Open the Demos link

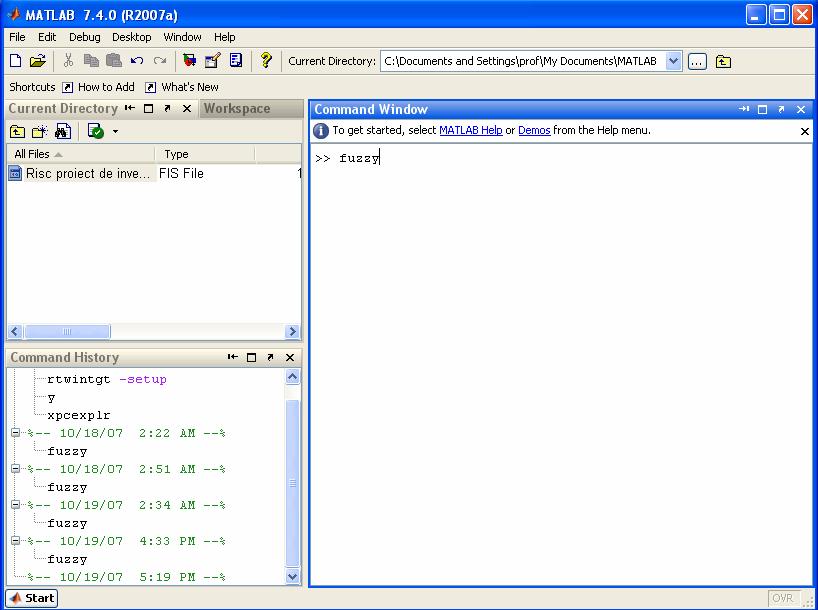[534, 130]
